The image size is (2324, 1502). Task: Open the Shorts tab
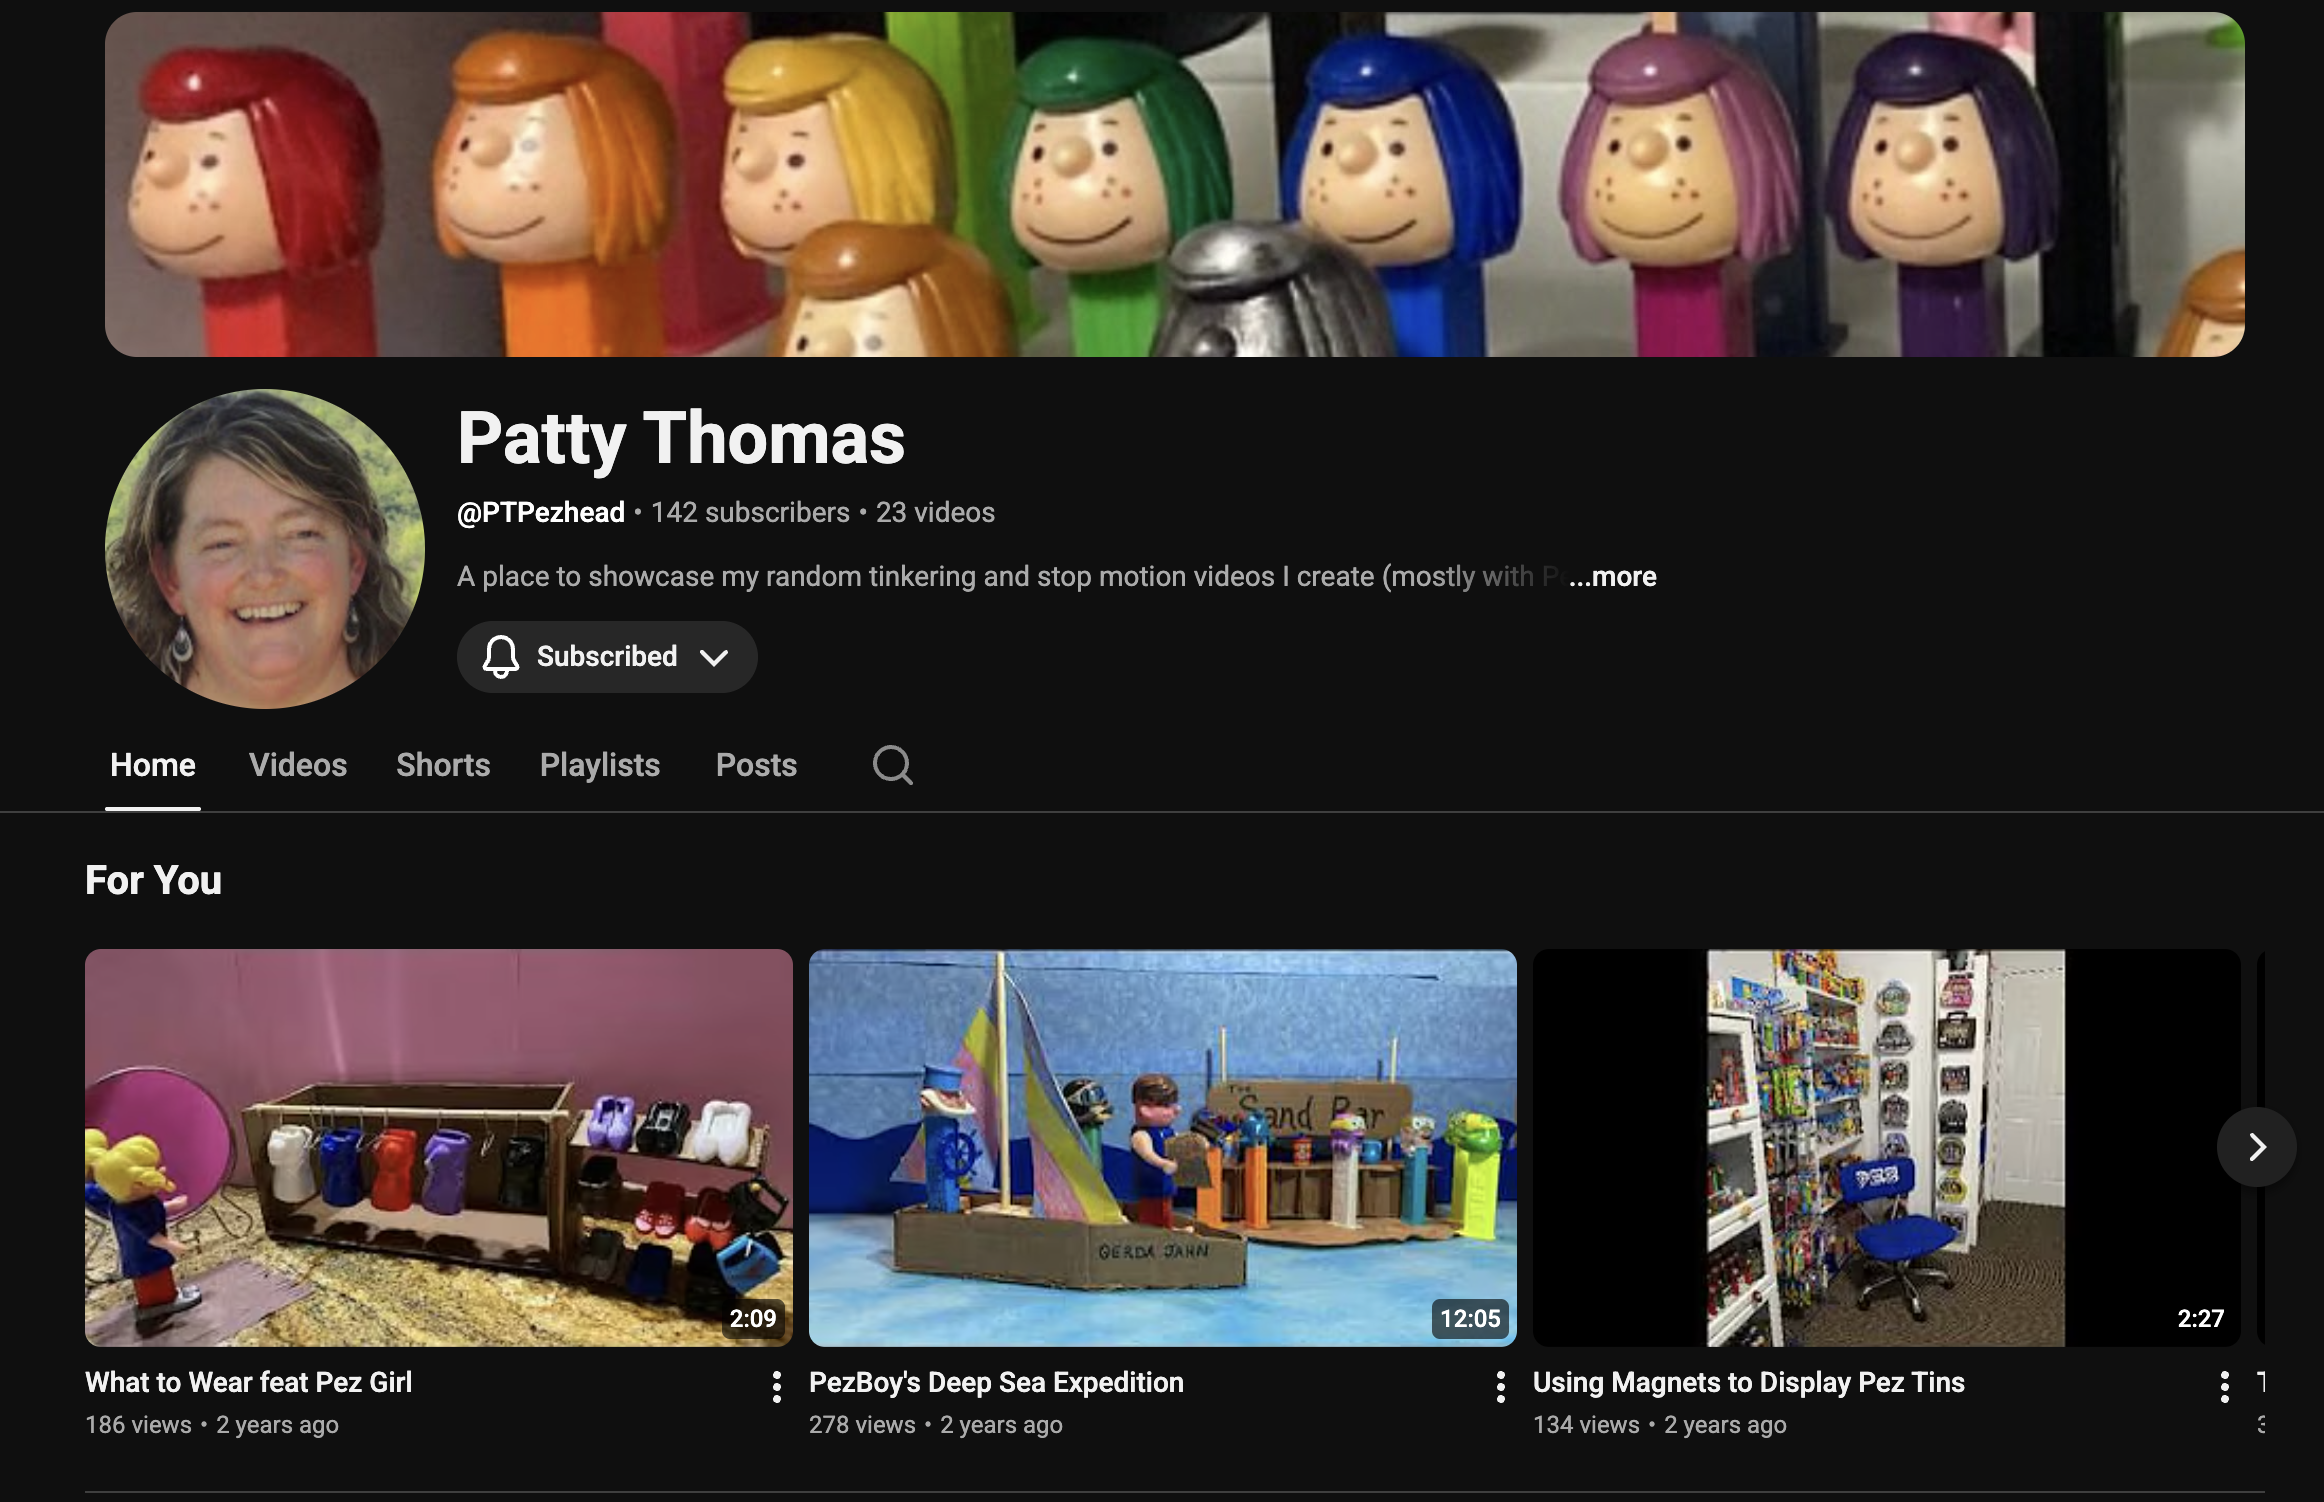(x=443, y=765)
